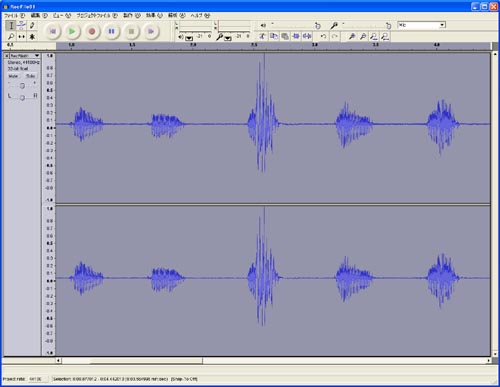
Task: Open the output meter dropdown arrow
Action: (189, 38)
